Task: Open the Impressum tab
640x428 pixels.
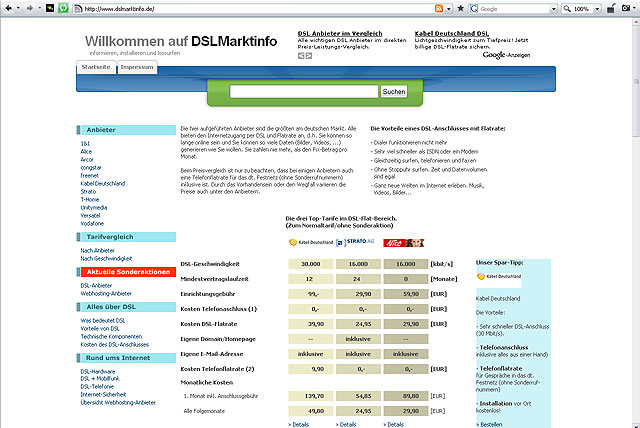Action: click(x=137, y=67)
